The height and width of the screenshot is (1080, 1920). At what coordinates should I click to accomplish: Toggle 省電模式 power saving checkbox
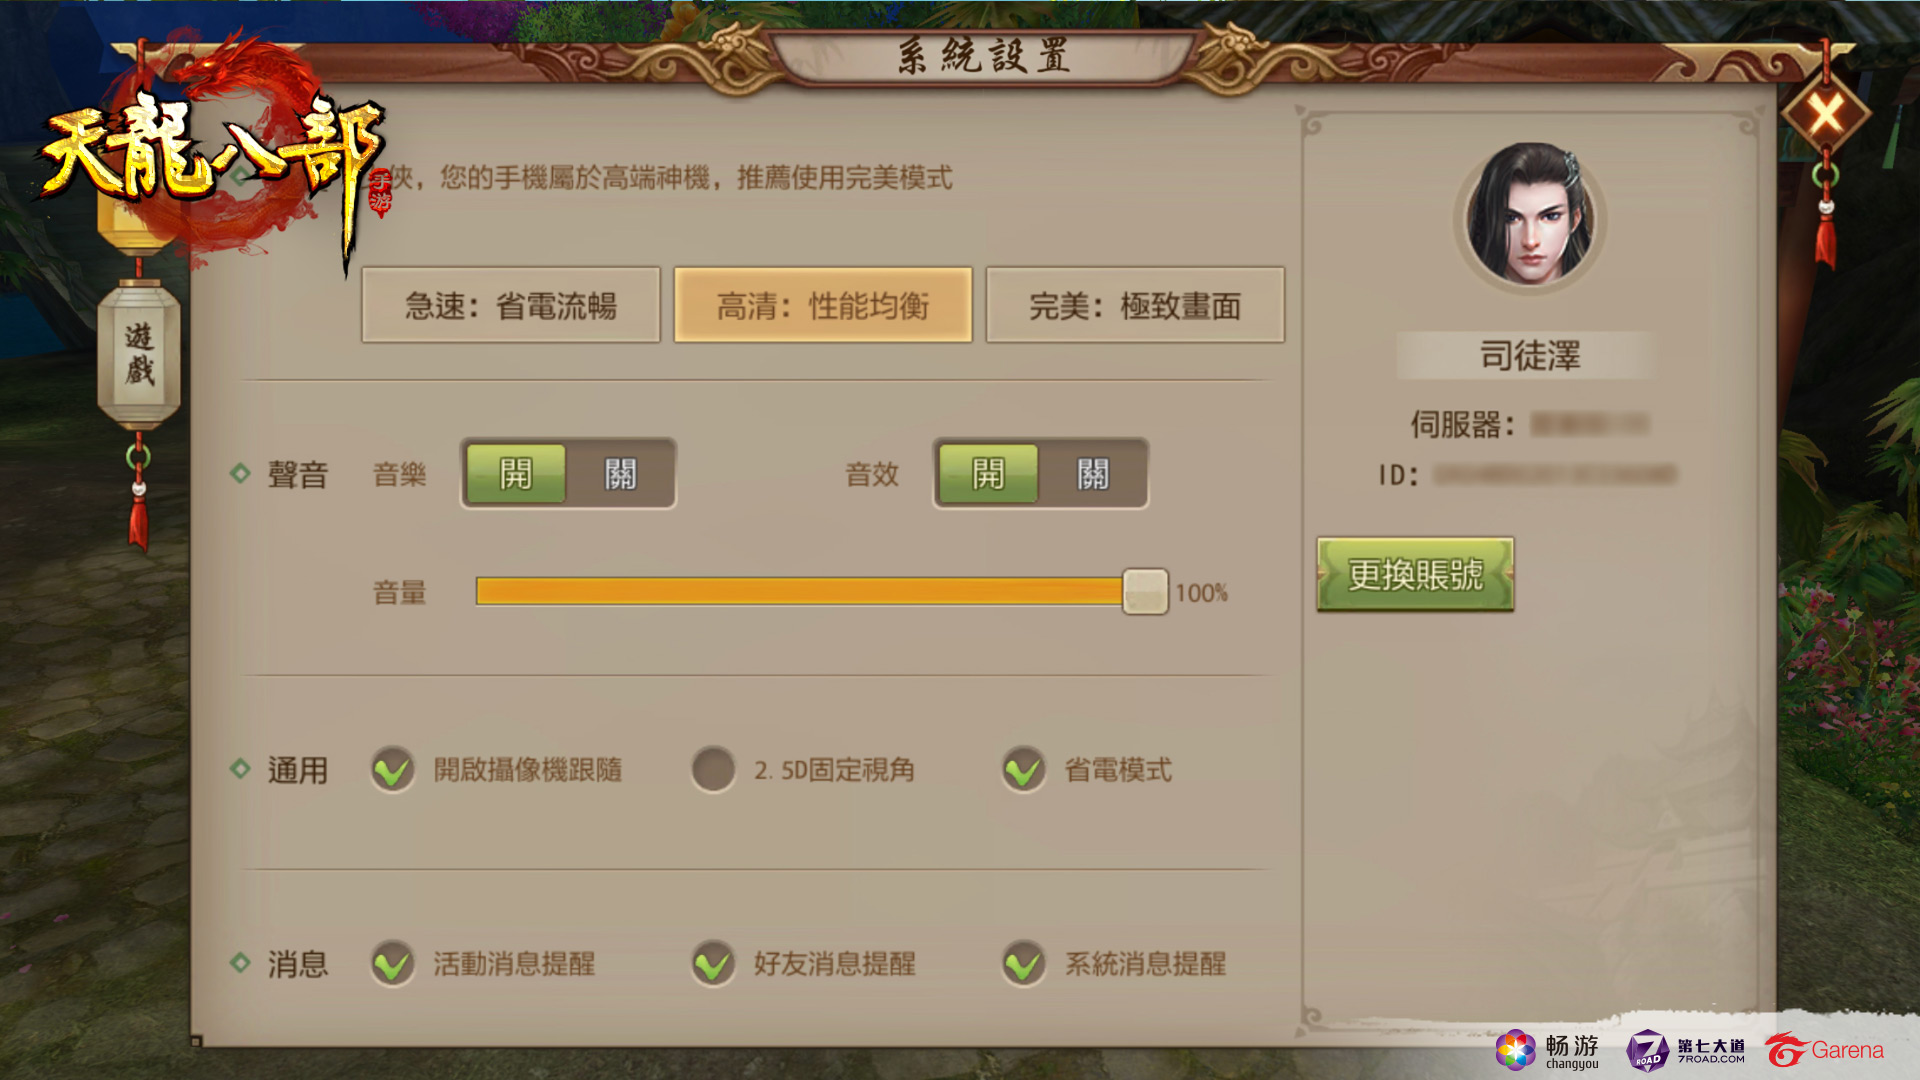[1024, 770]
